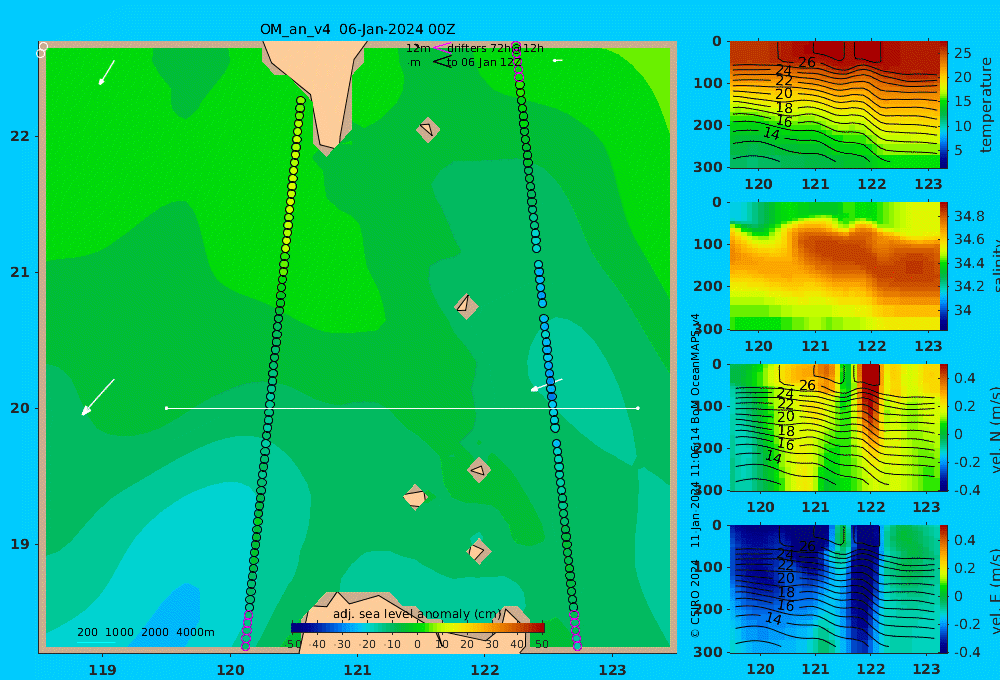Image resolution: width=1000 pixels, height=680 pixels.
Task: Click the white transect line at latitude 20
Action: [x=402, y=408]
